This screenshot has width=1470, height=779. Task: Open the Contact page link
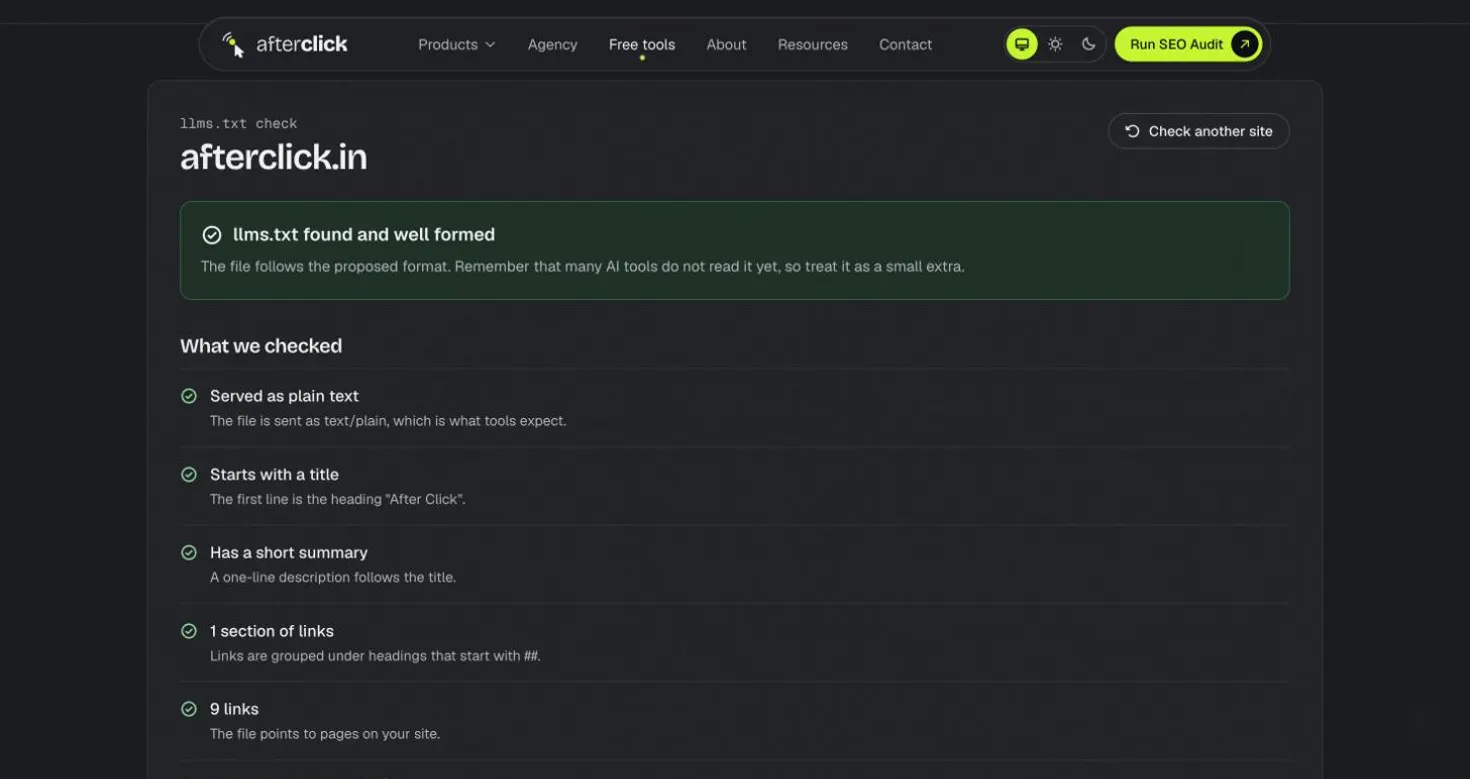point(905,44)
